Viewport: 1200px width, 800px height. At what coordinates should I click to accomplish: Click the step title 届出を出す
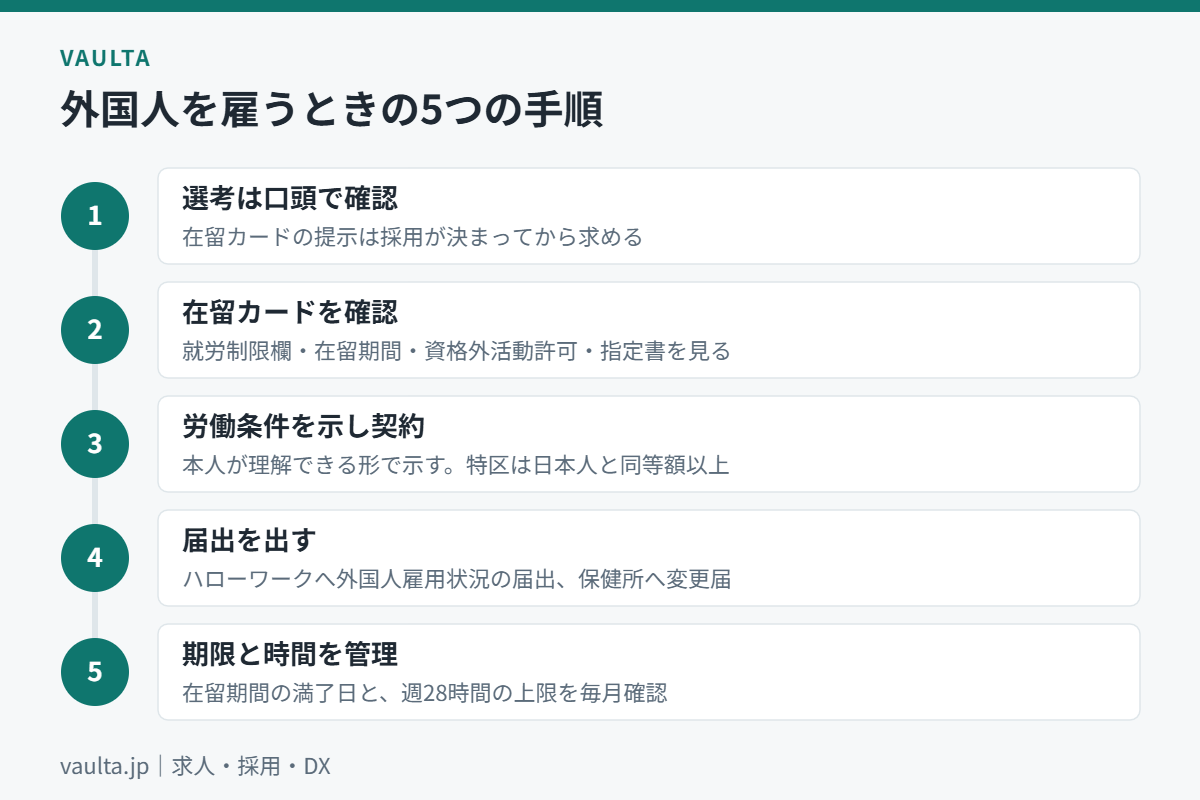249,540
